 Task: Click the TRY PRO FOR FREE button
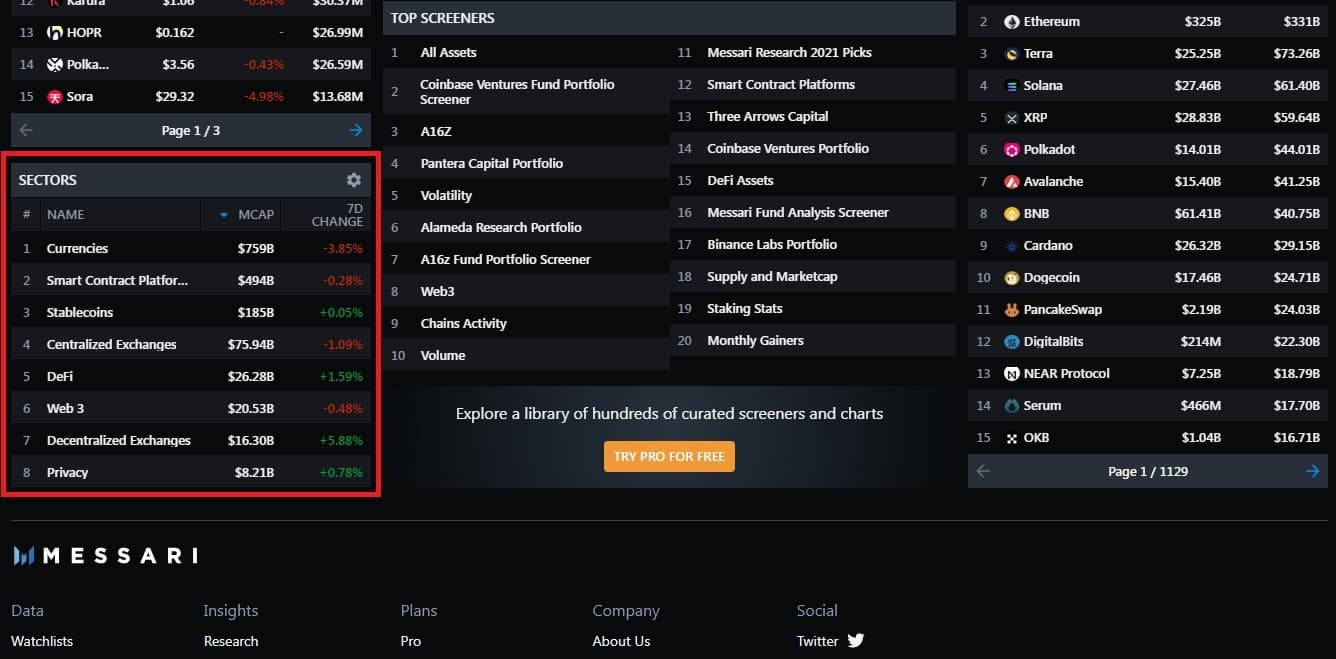(669, 457)
